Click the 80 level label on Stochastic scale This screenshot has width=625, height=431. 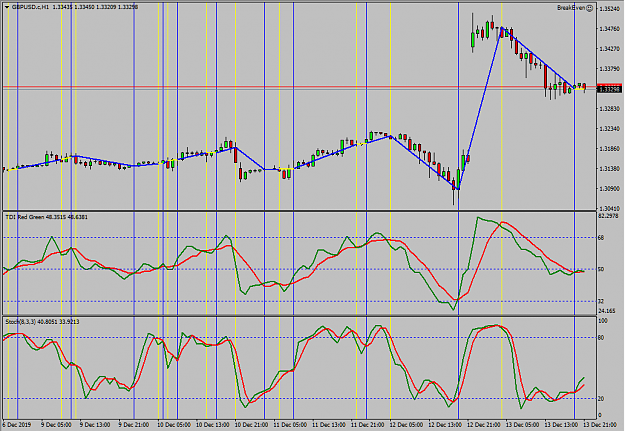(601, 338)
